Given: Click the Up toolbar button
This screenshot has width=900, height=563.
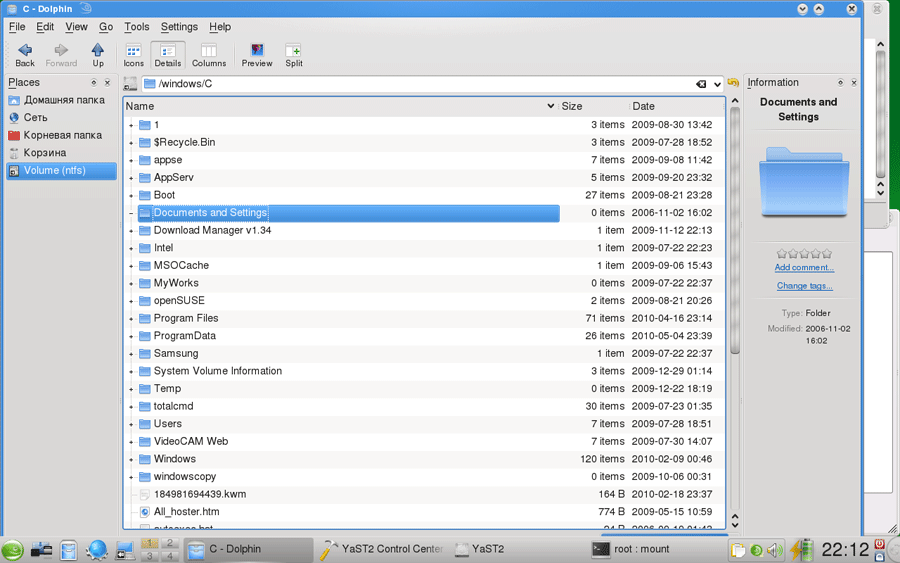Looking at the screenshot, I should pyautogui.click(x=98, y=55).
